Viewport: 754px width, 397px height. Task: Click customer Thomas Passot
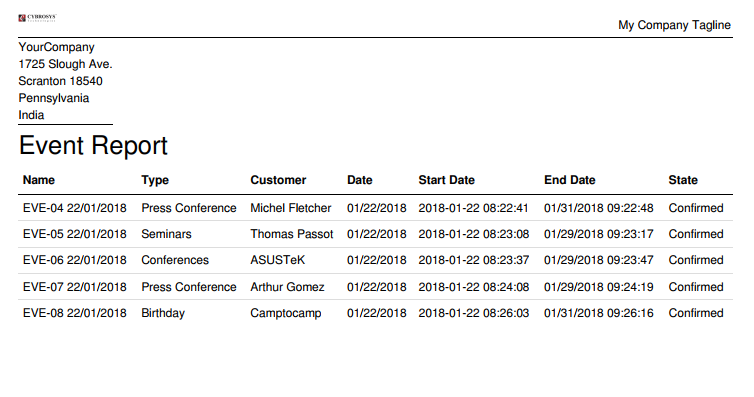[x=291, y=234]
